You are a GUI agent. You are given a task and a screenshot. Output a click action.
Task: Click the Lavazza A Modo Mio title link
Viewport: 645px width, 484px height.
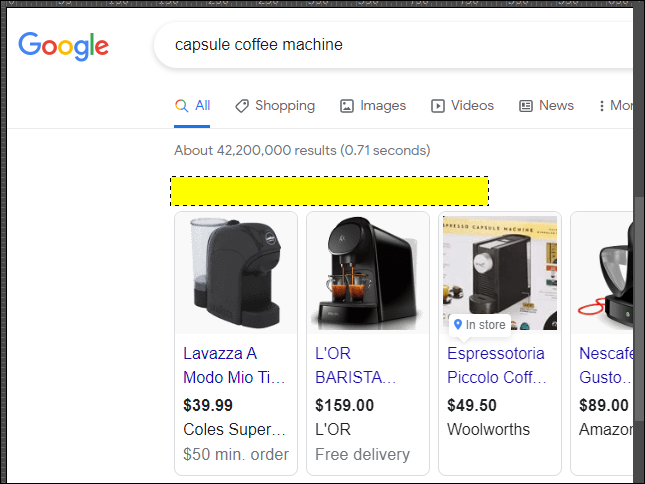(x=234, y=366)
